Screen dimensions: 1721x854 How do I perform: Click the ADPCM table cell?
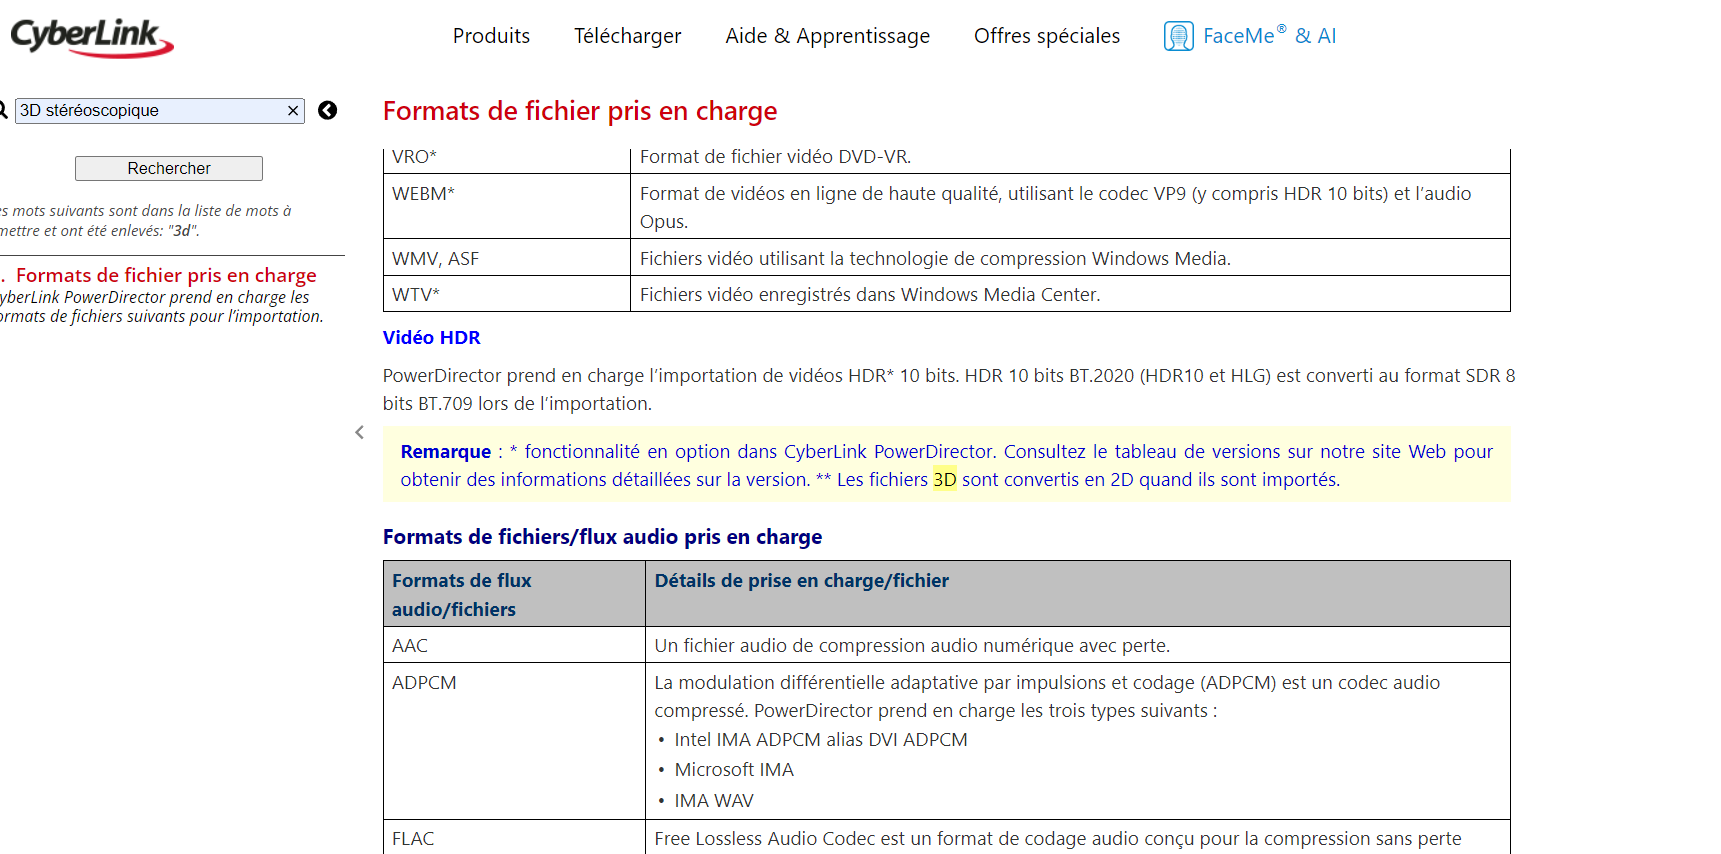pyautogui.click(x=514, y=741)
